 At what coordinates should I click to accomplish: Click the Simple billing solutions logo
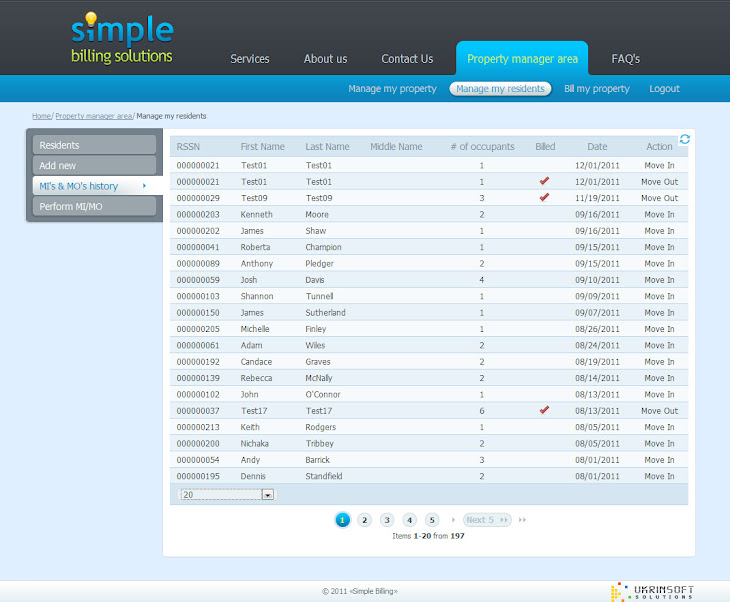click(x=122, y=38)
